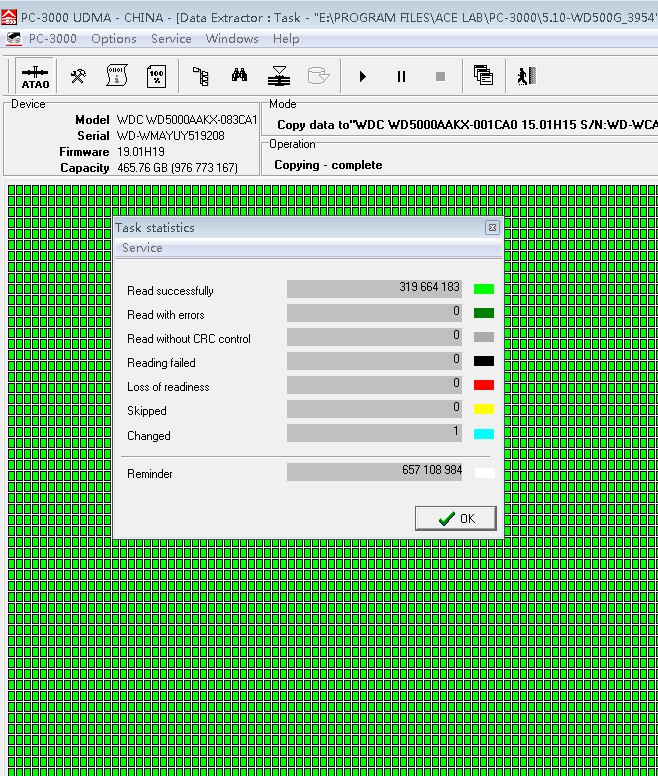Open the Windows menu
Image resolution: width=658 pixels, height=776 pixels.
pyautogui.click(x=231, y=39)
